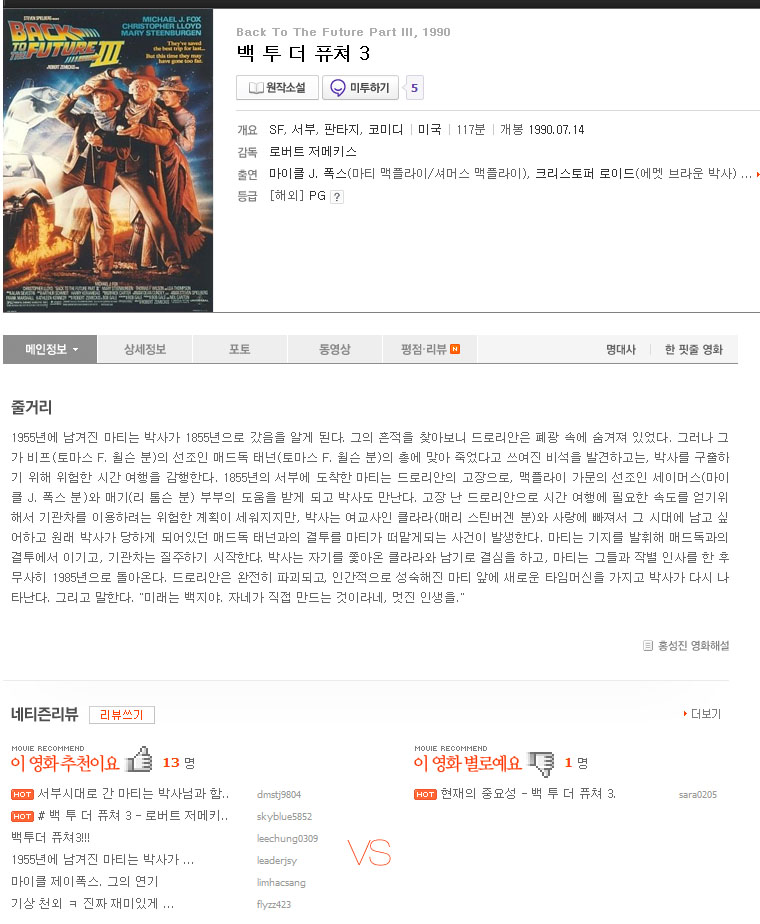
Task: Click the 홍성진 영화해설 document icon
Action: pyautogui.click(x=648, y=646)
